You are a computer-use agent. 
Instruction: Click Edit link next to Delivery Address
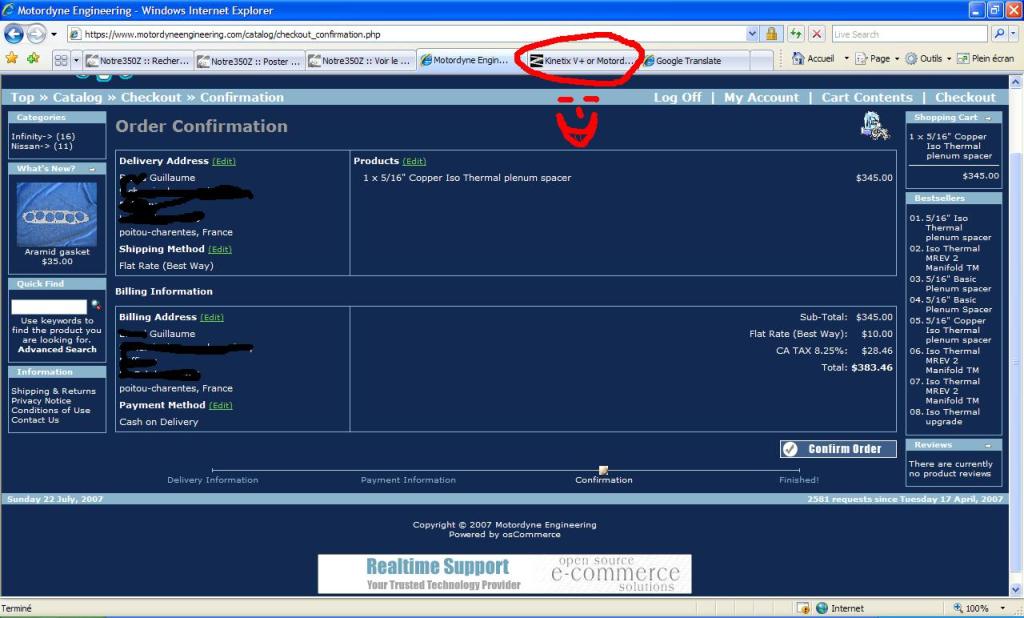coord(224,161)
